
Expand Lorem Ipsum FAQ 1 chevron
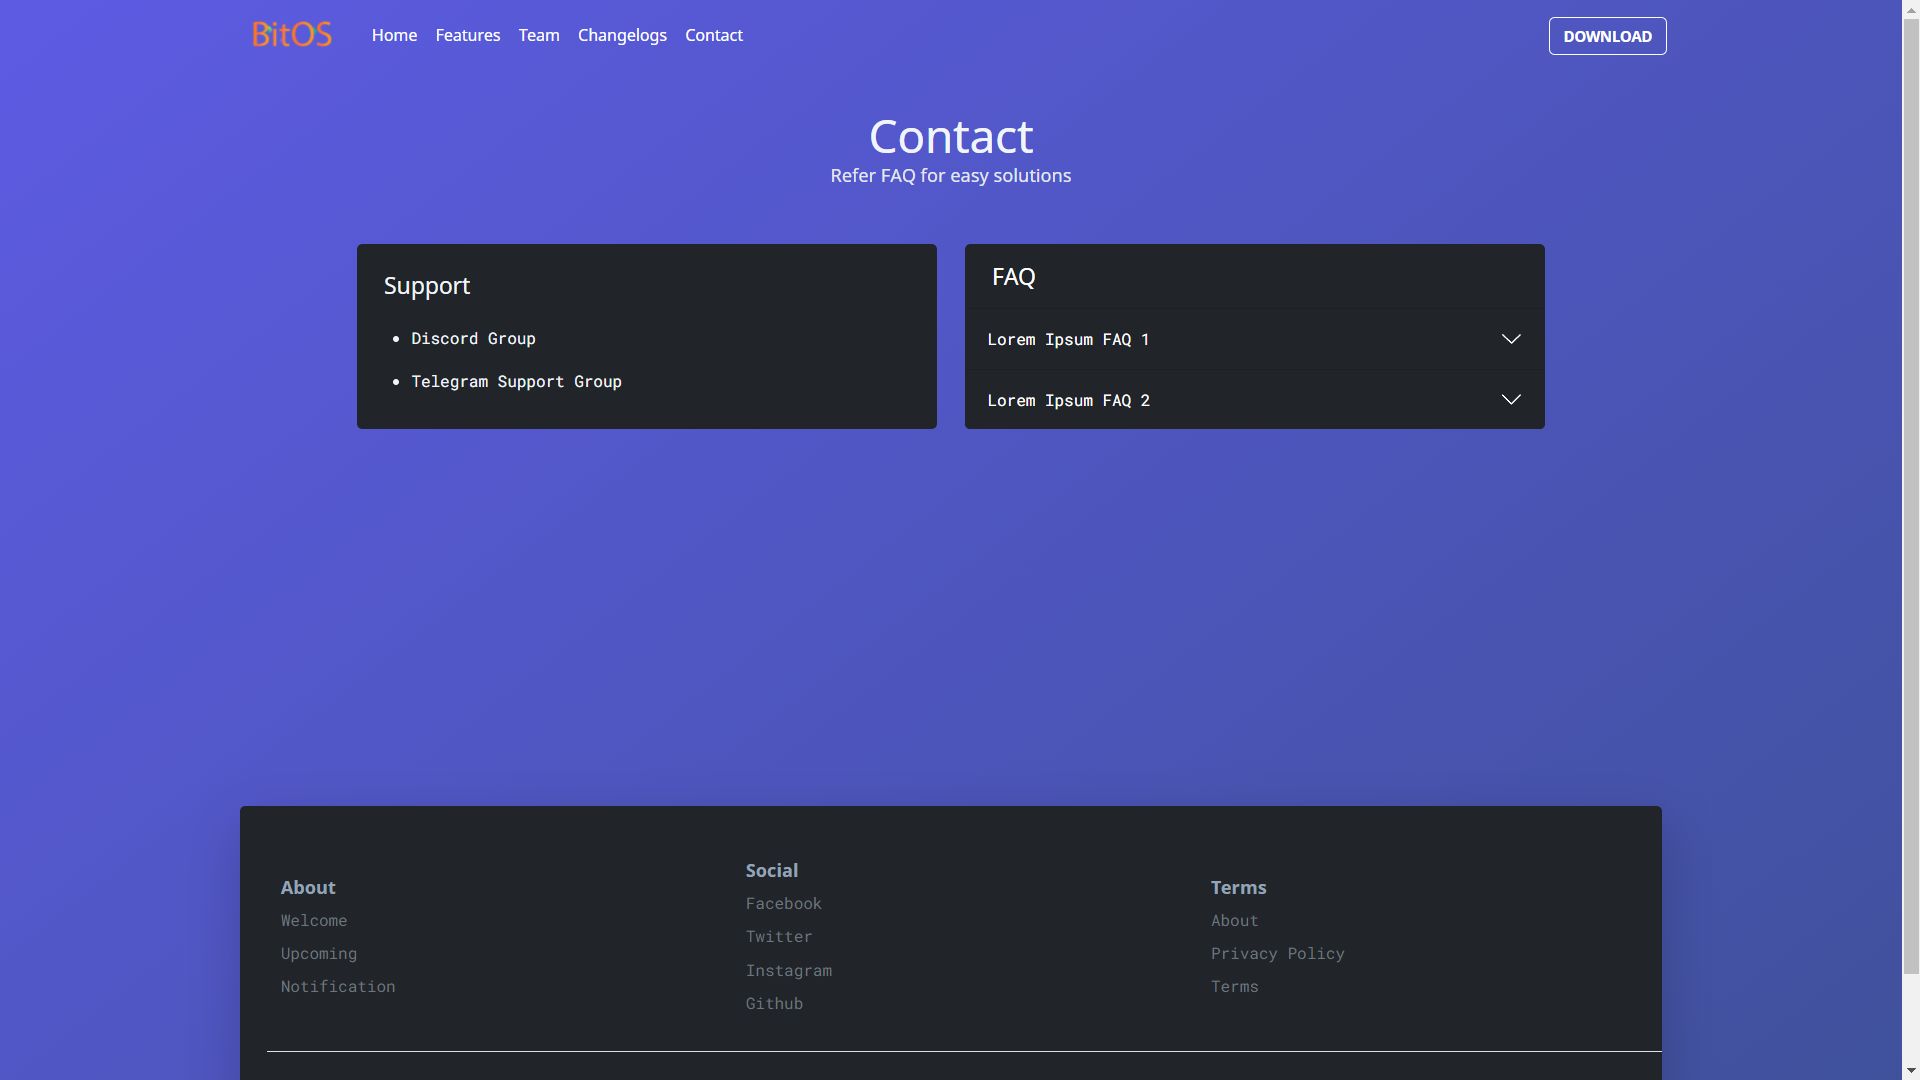[1510, 339]
